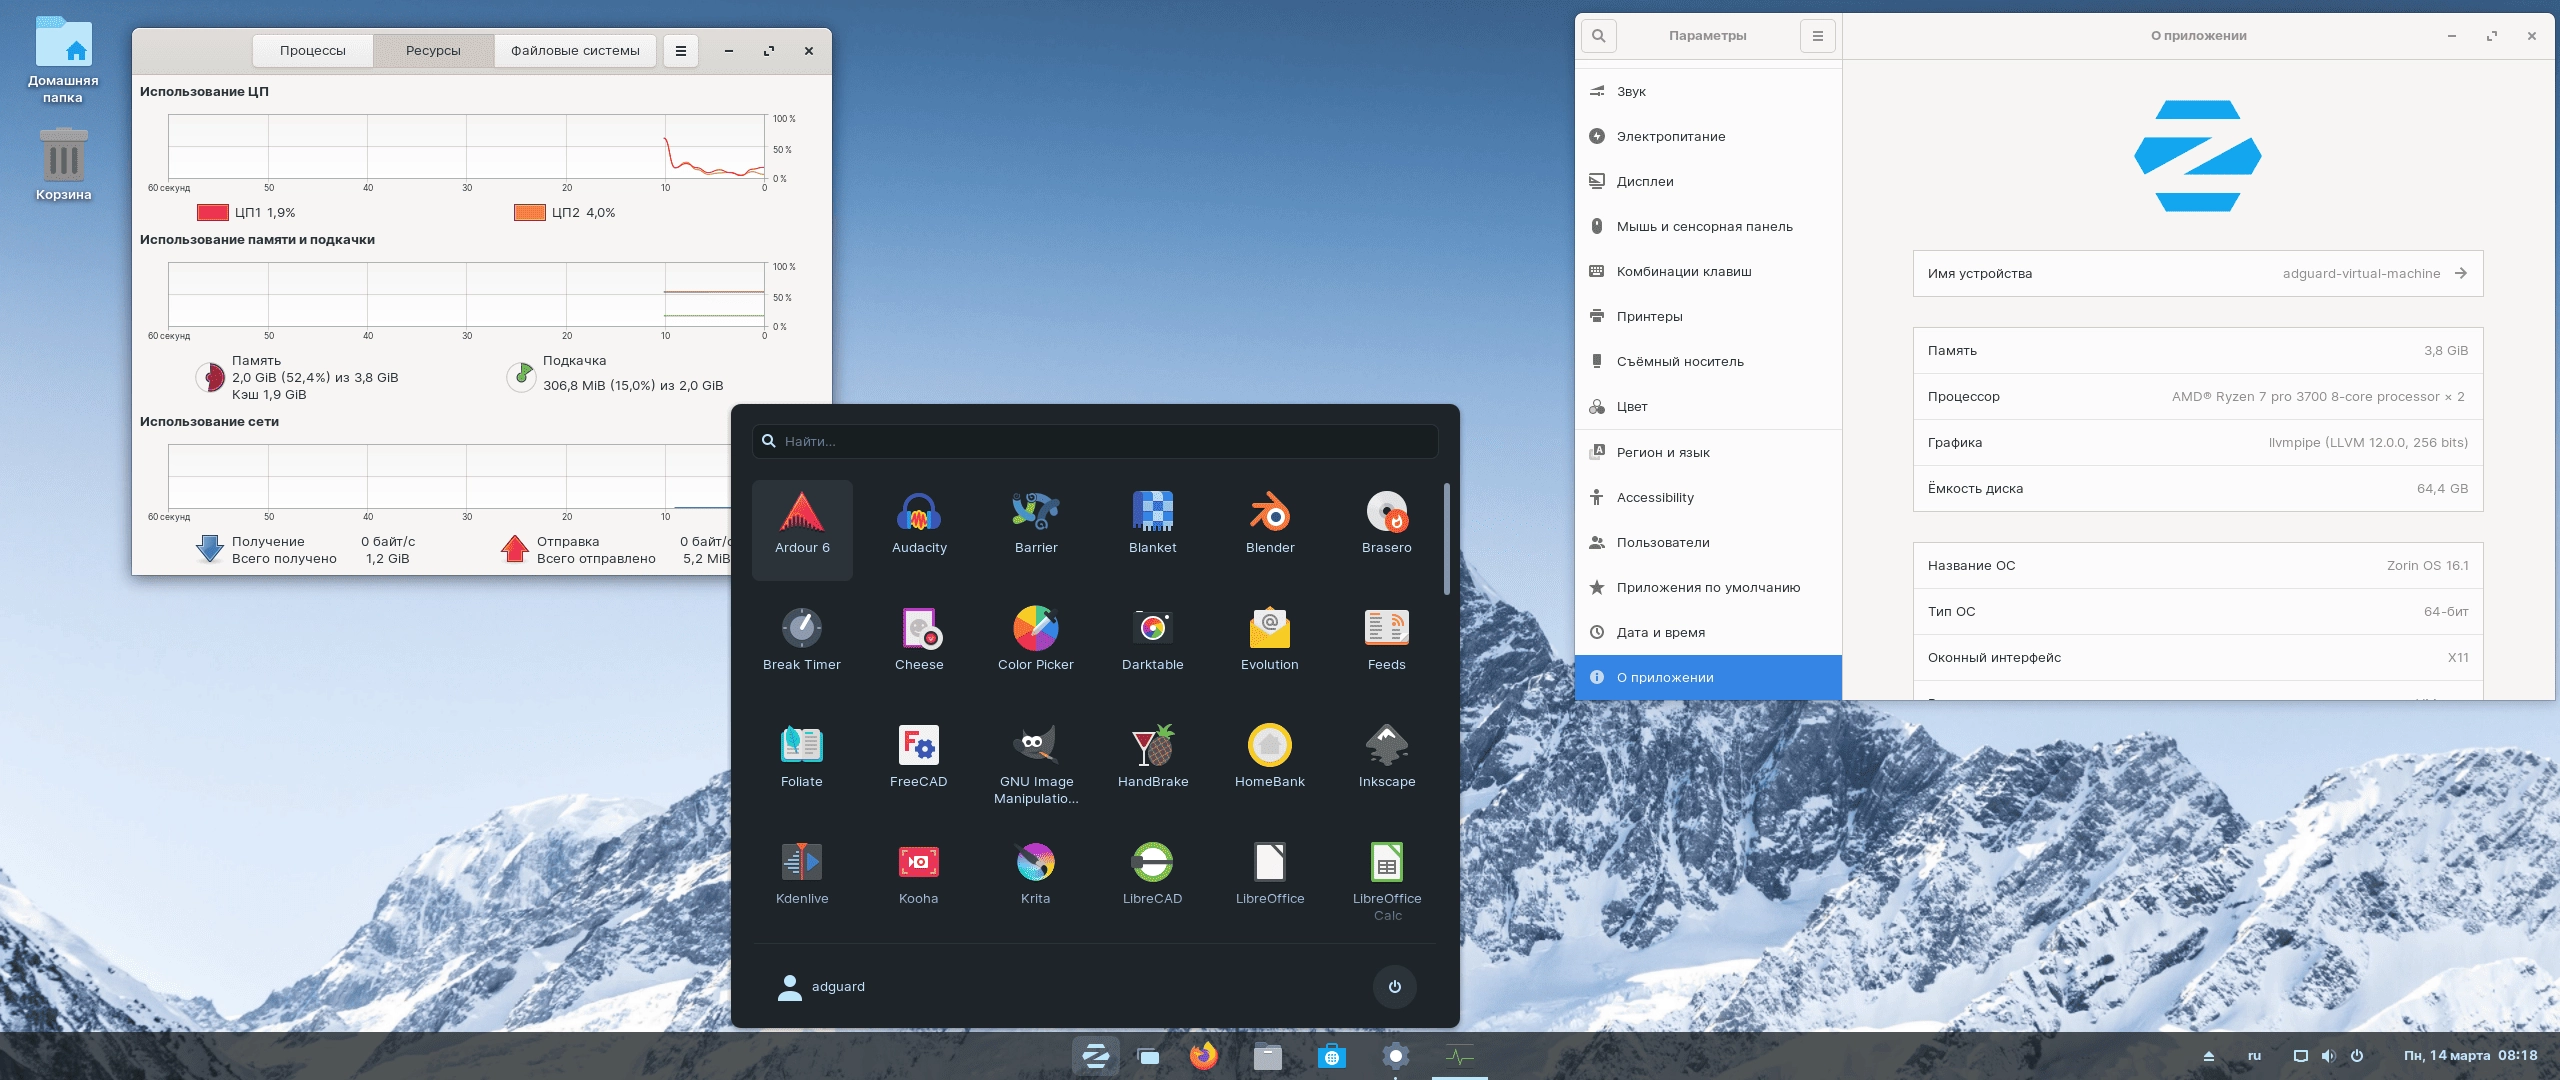
Task: Click the app menu scrollbar
Action: click(1446, 539)
